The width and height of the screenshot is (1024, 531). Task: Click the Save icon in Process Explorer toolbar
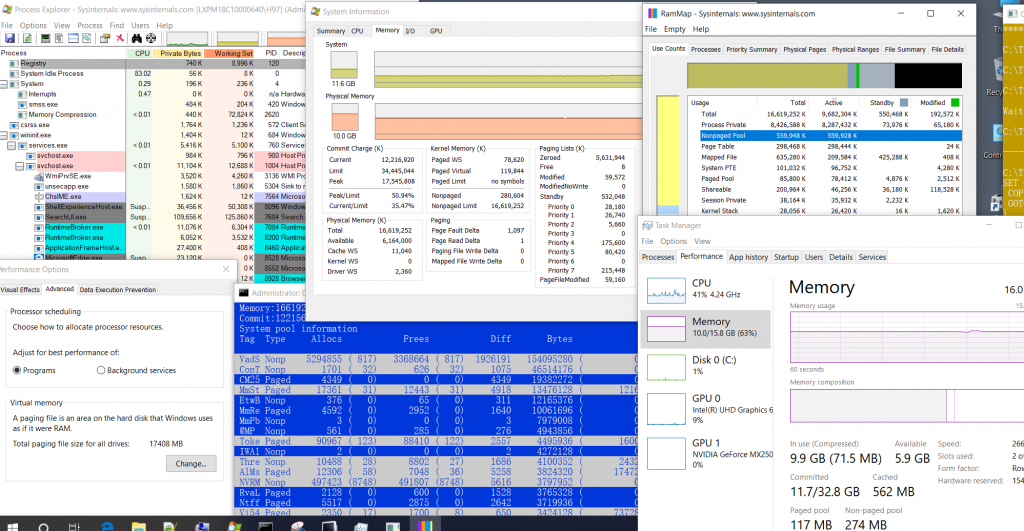[x=10, y=39]
